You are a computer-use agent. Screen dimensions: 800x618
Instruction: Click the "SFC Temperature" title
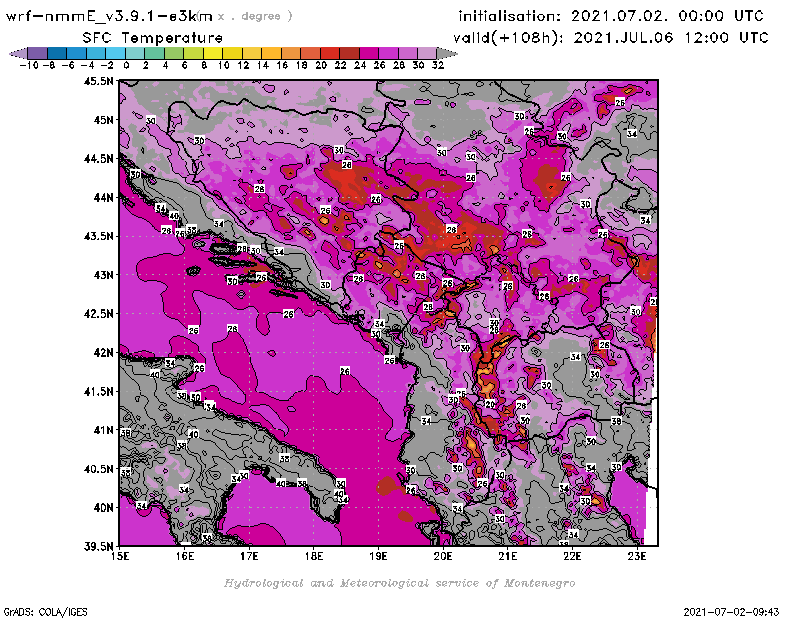(153, 38)
